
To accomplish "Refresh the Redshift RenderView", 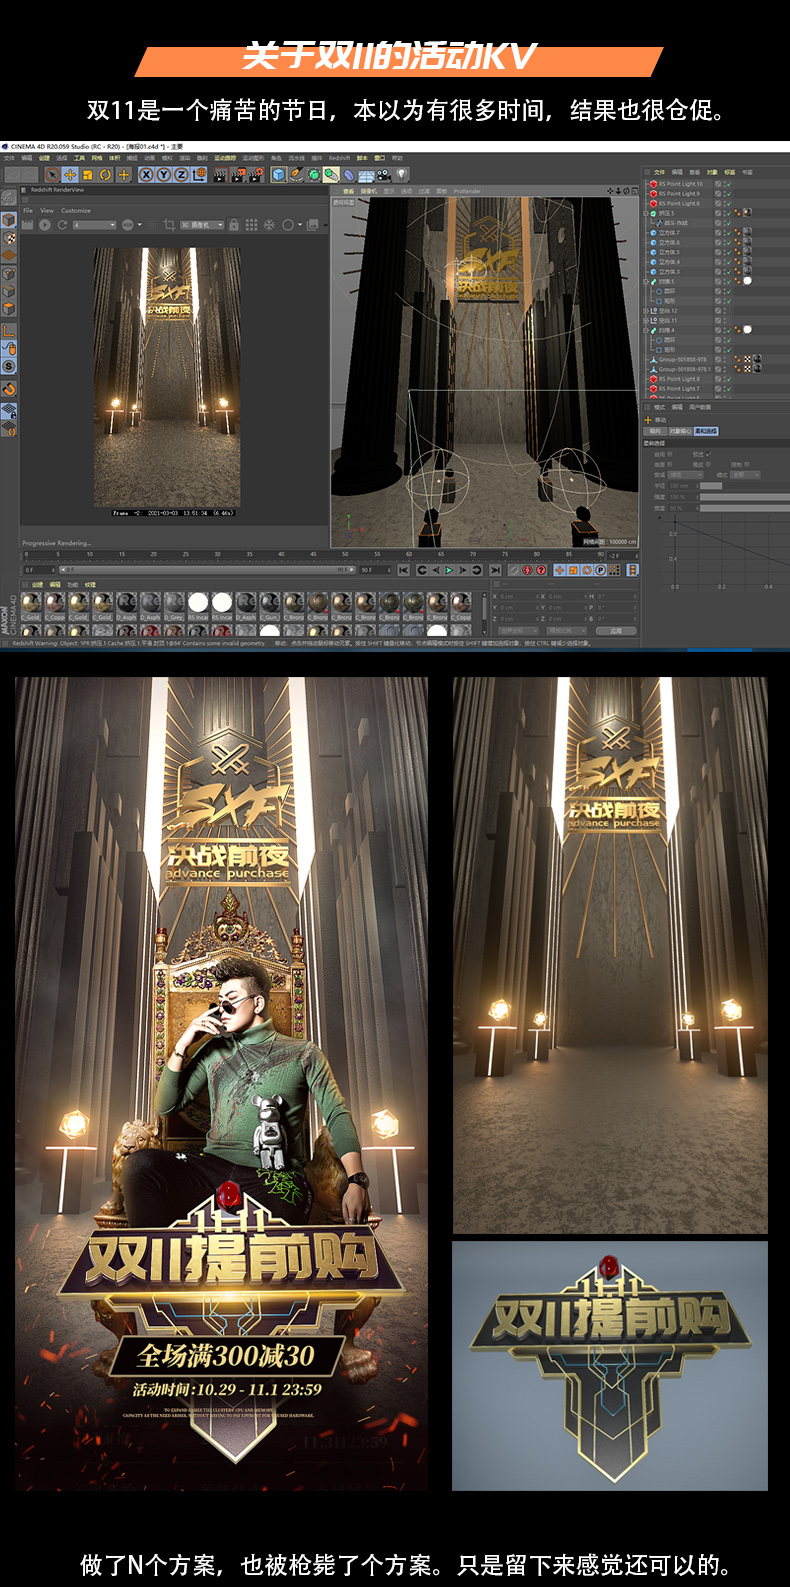I will pos(62,225).
